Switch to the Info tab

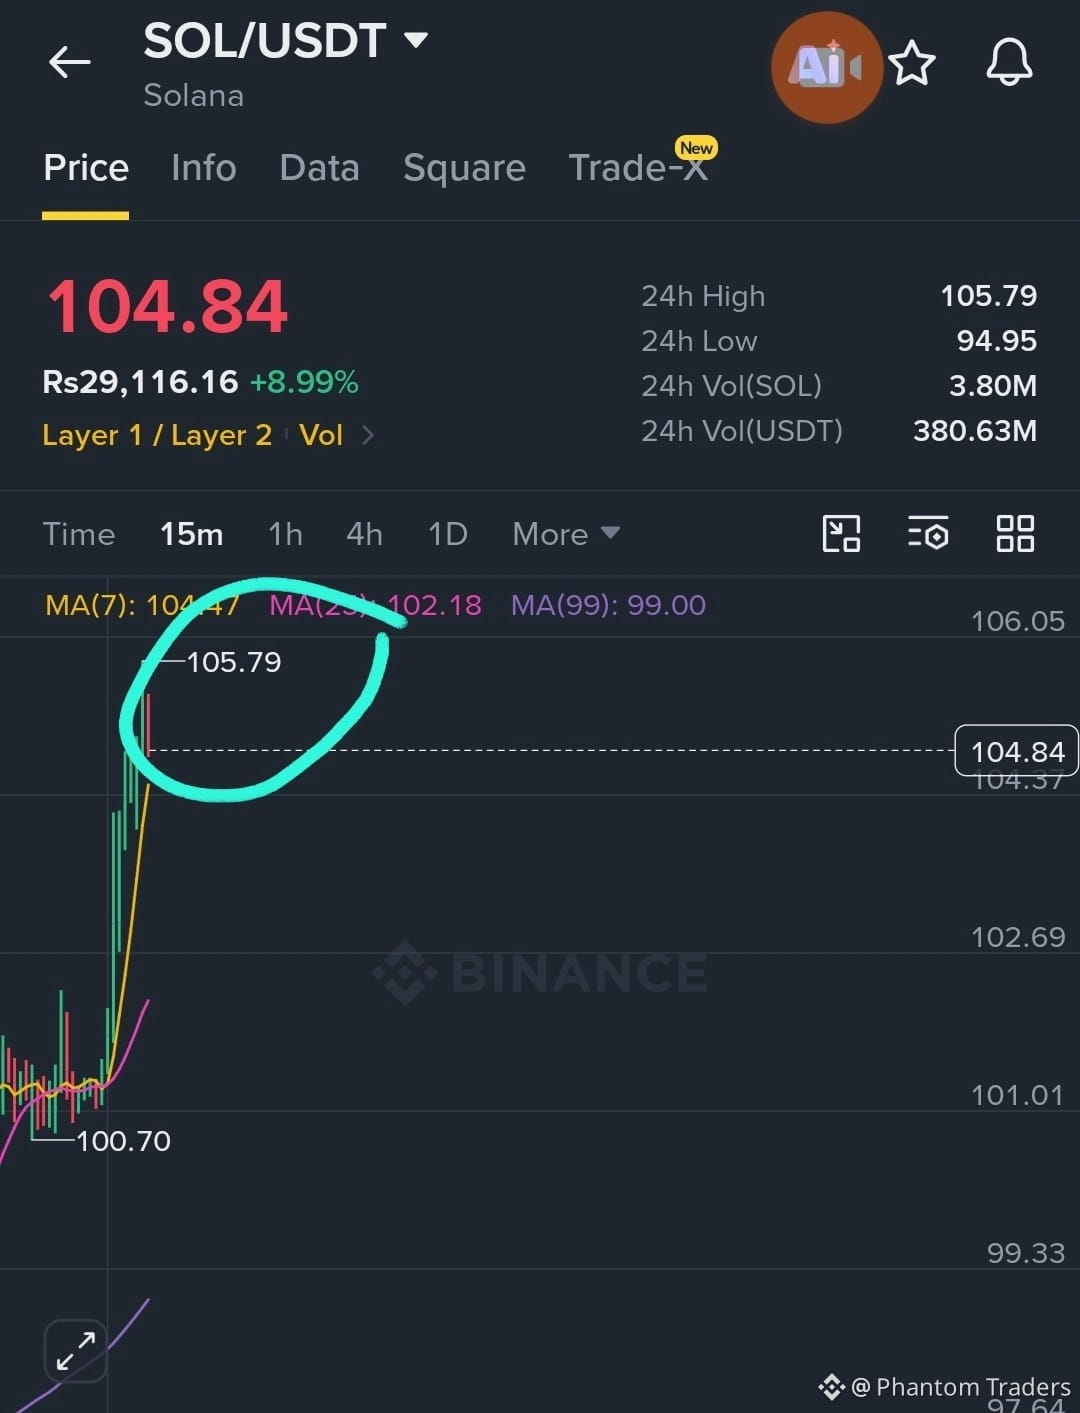click(x=204, y=168)
